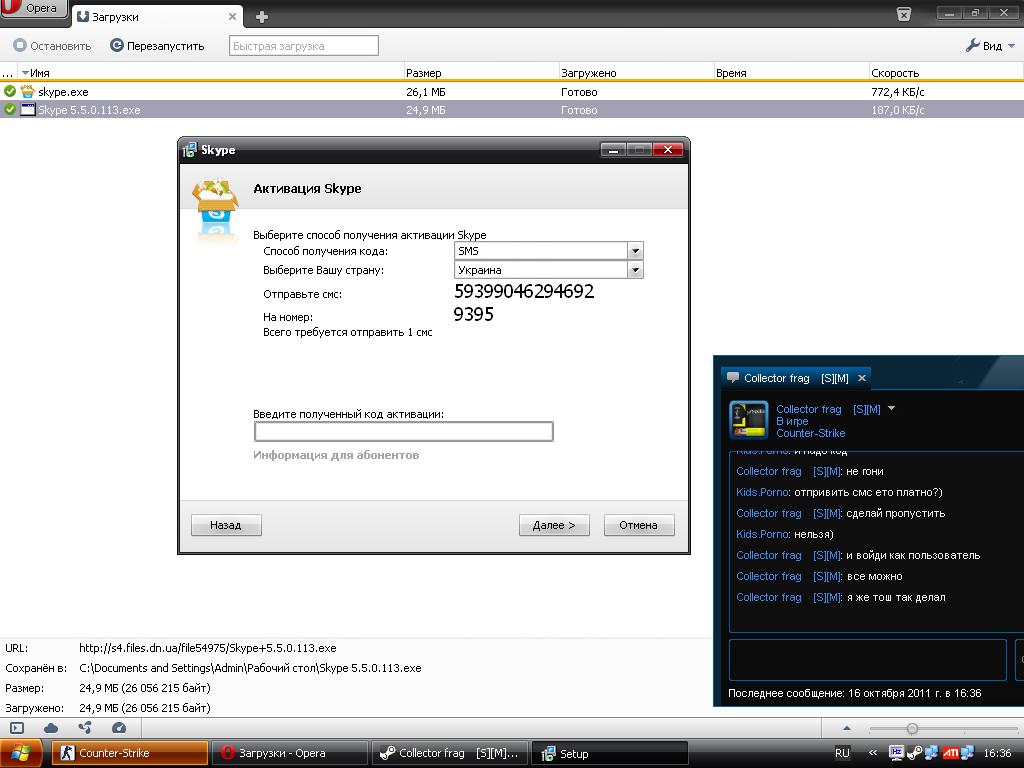Switch to the Setup taskbar item

click(610, 753)
